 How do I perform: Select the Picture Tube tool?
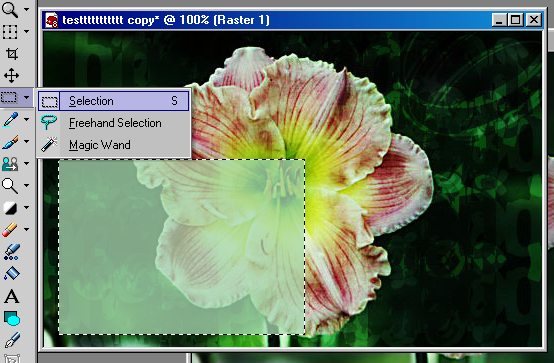point(12,252)
